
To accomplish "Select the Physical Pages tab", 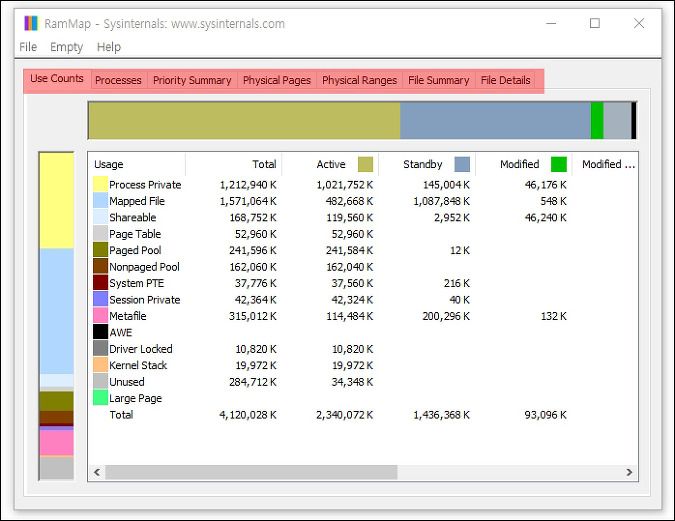I will point(277,81).
